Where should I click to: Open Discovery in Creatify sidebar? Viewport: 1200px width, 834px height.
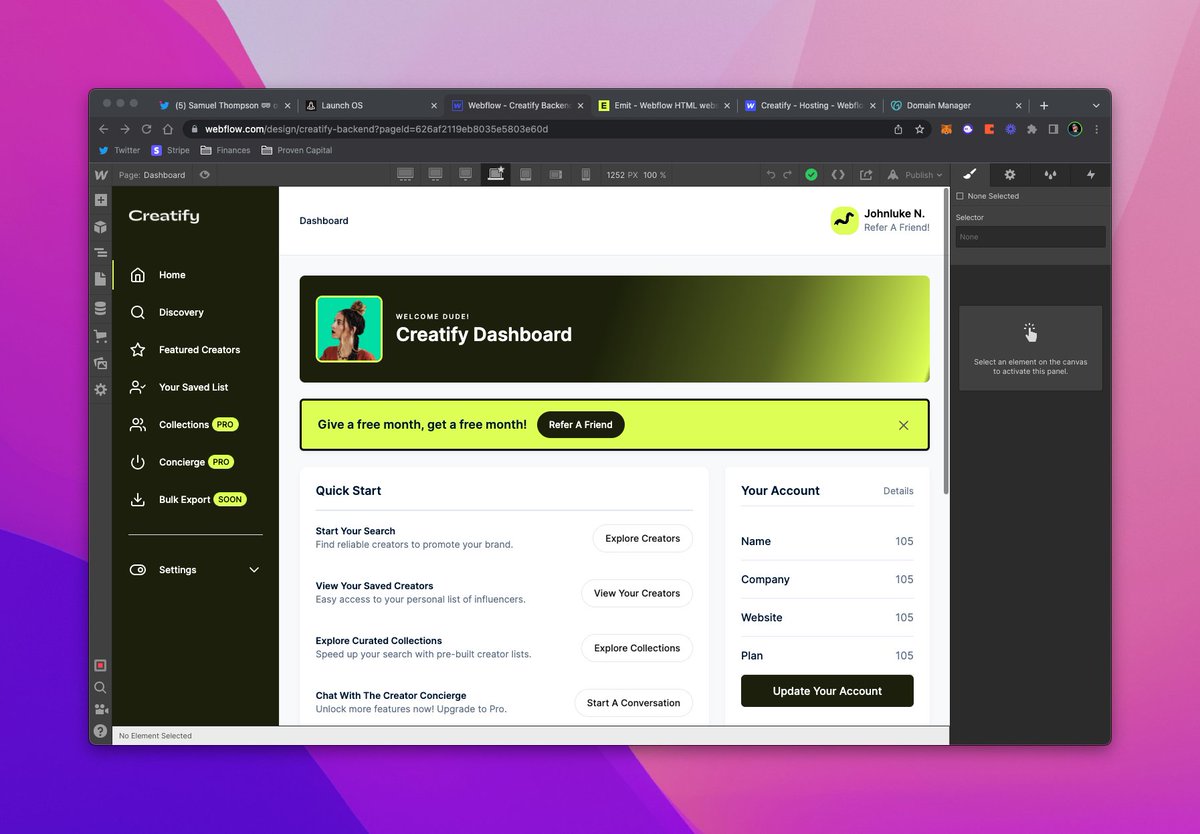pyautogui.click(x=181, y=312)
